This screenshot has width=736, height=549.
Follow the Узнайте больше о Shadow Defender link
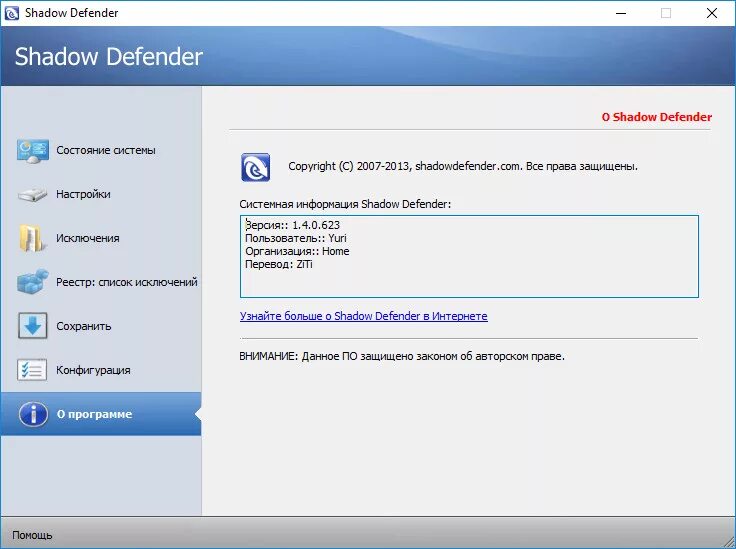[364, 316]
